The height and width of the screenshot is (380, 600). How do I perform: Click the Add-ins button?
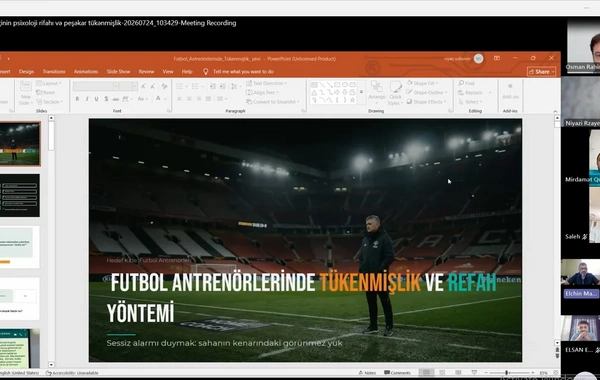(x=510, y=92)
